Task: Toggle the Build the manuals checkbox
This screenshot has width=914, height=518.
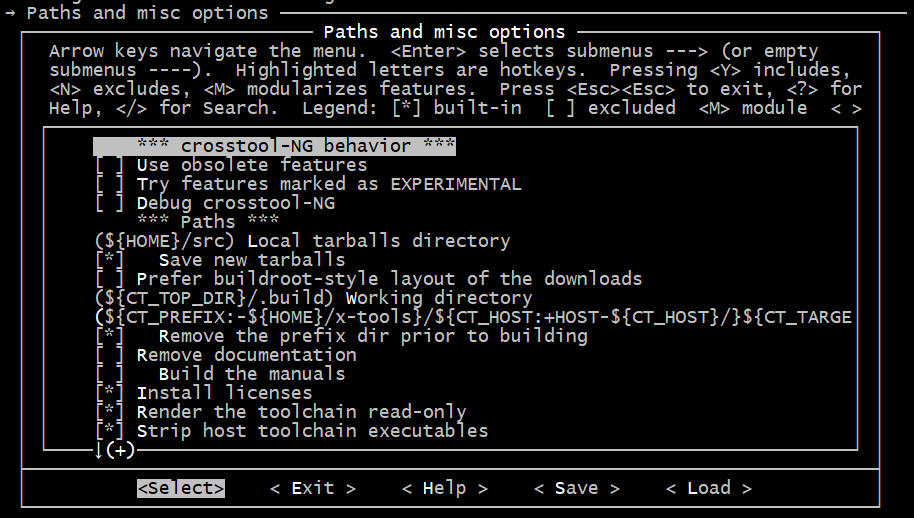Action: pos(110,374)
